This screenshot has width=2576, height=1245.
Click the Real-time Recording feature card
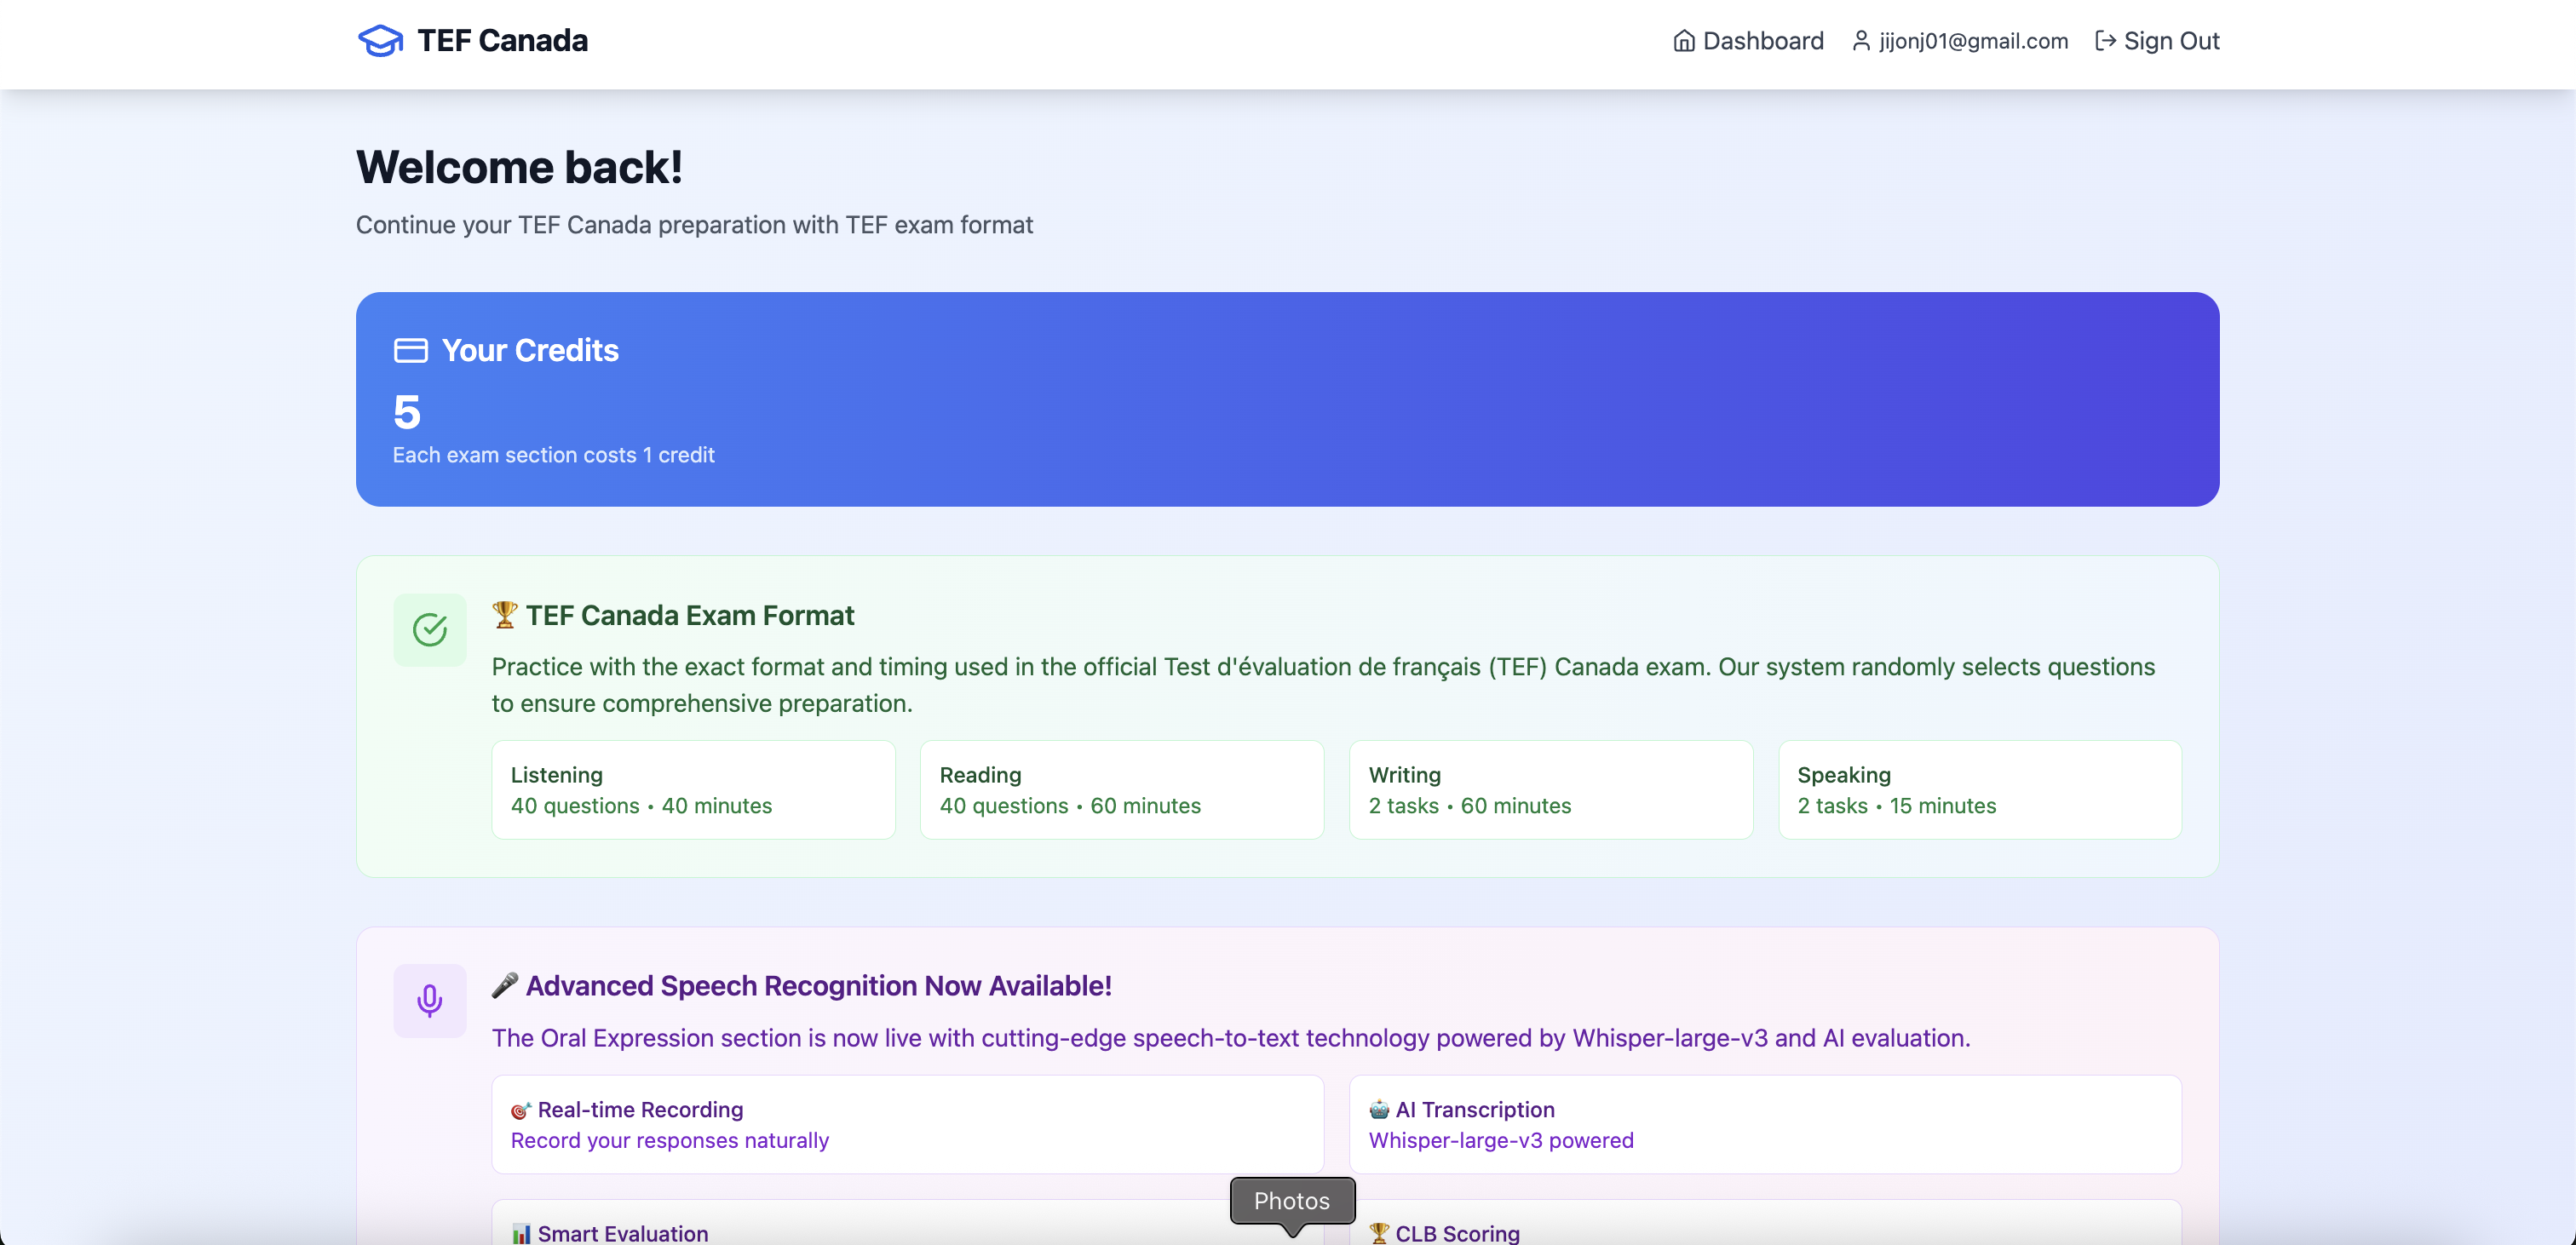click(x=907, y=1124)
